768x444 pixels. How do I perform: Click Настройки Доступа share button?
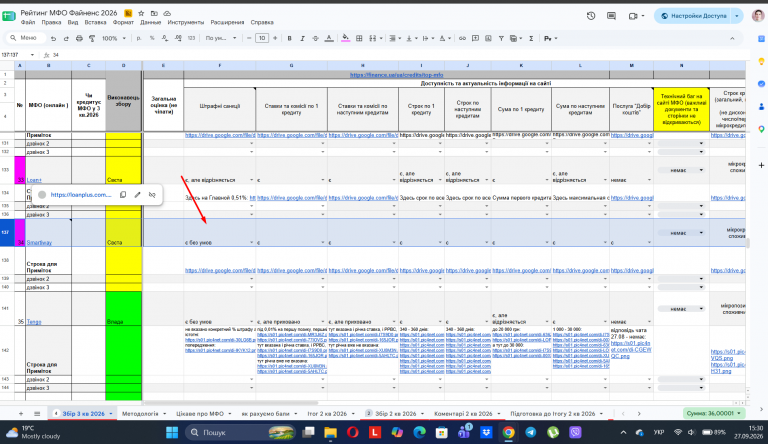point(694,16)
